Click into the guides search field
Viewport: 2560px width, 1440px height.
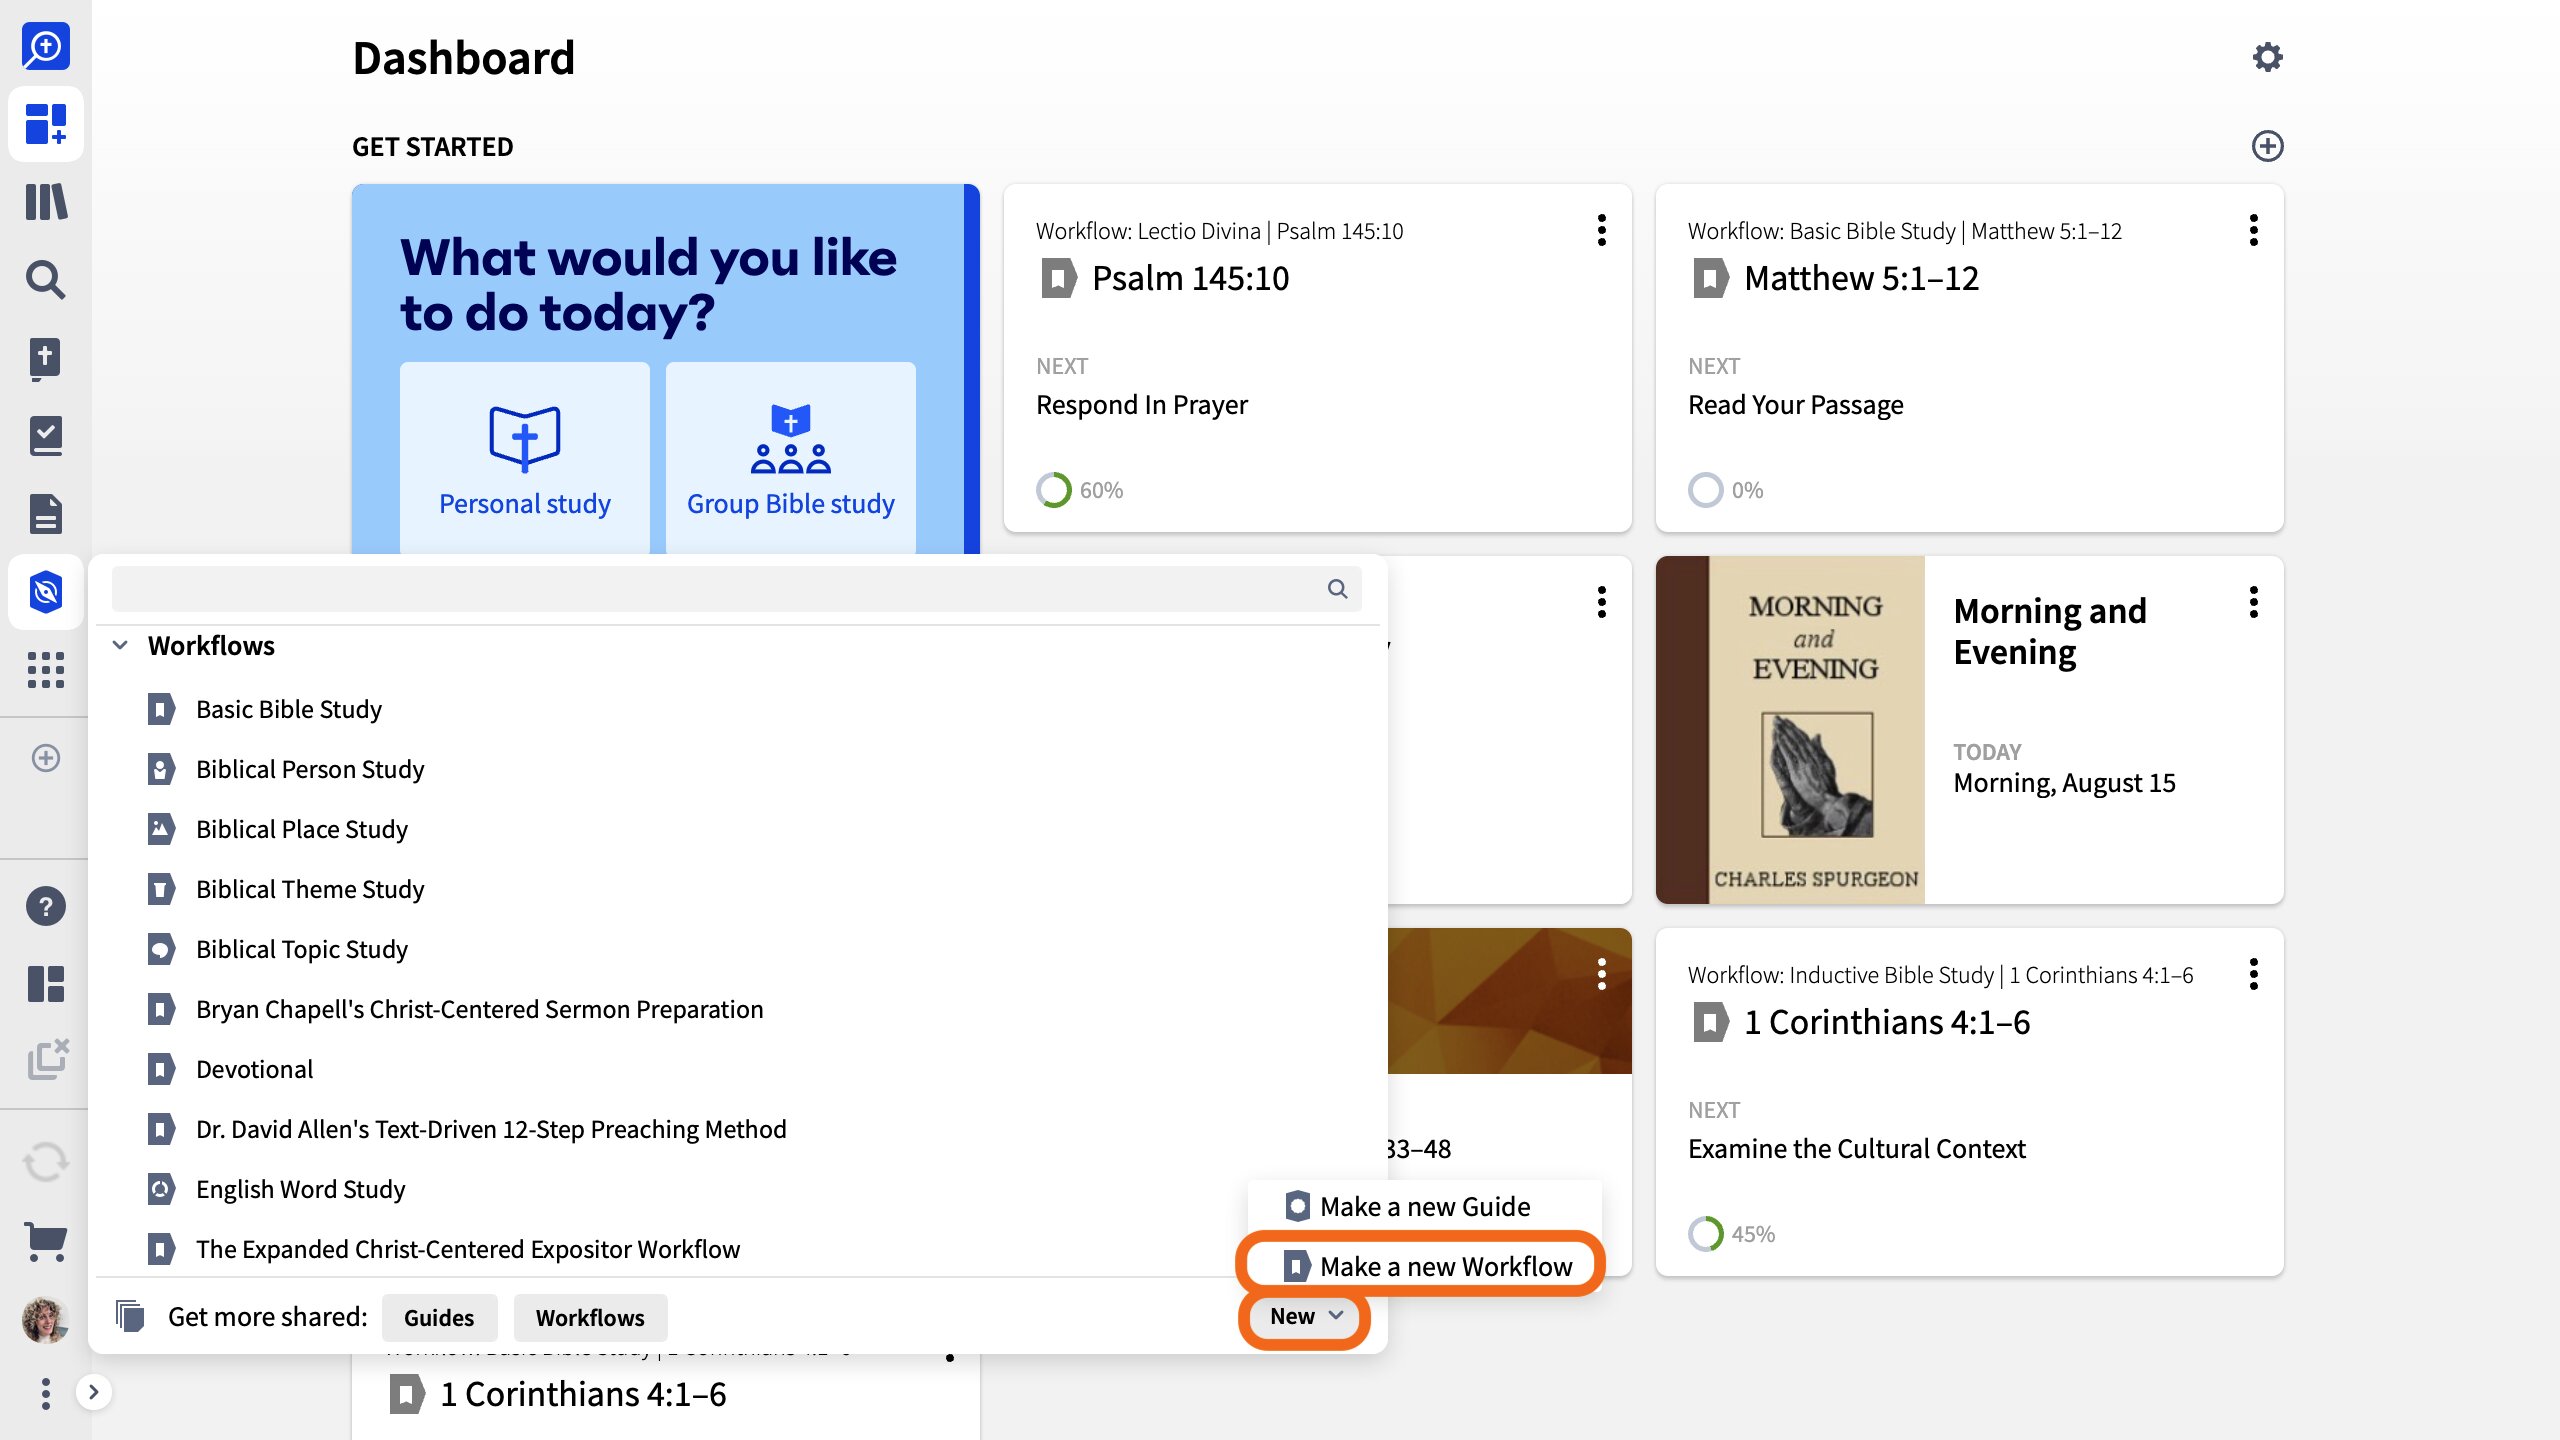pyautogui.click(x=736, y=589)
